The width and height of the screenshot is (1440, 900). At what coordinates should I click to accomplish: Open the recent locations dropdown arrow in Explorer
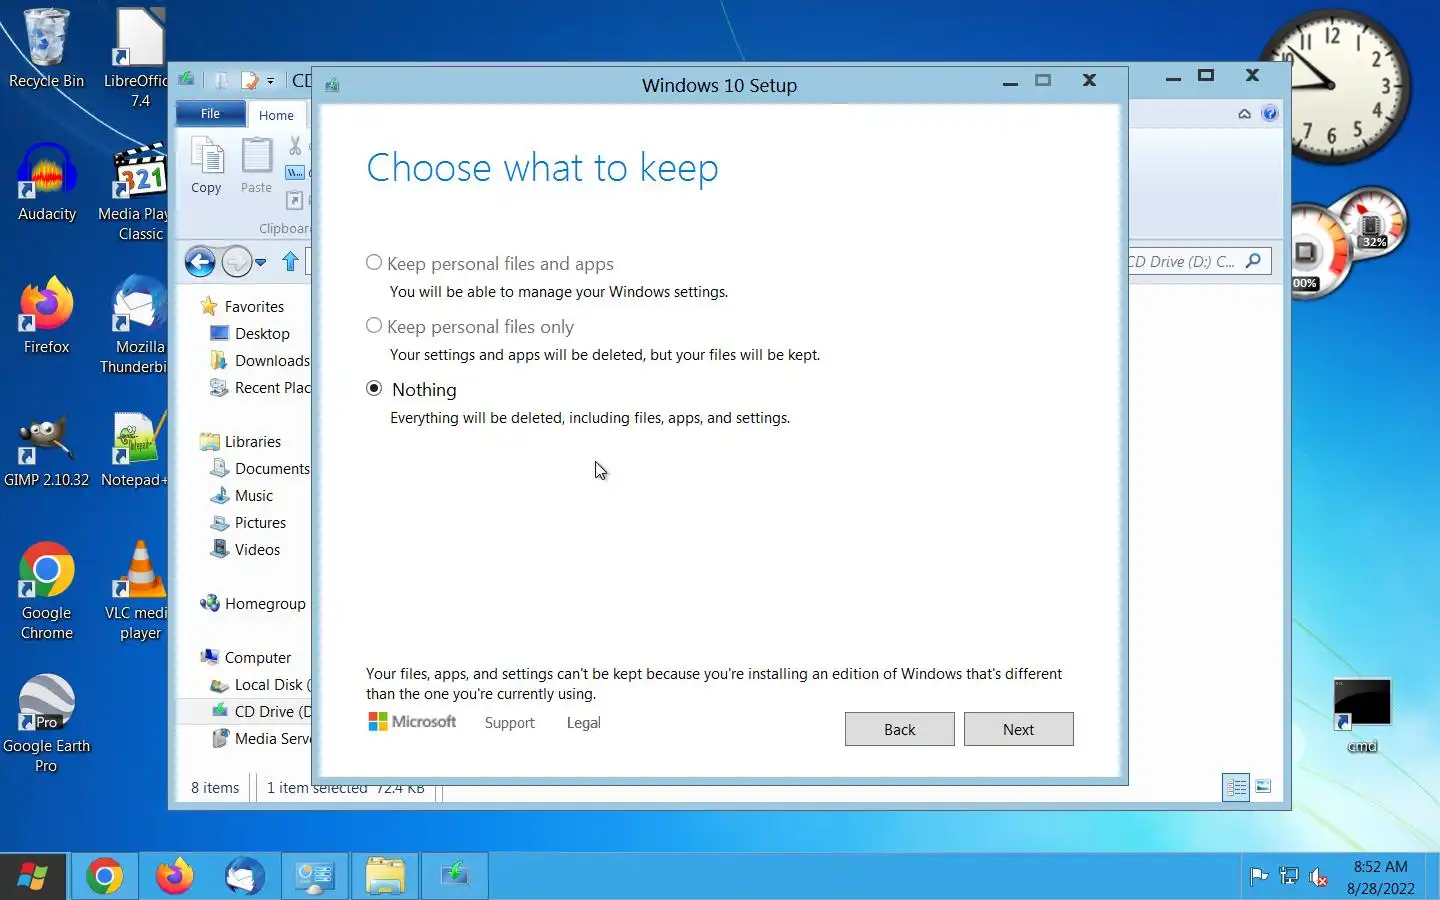point(261,263)
